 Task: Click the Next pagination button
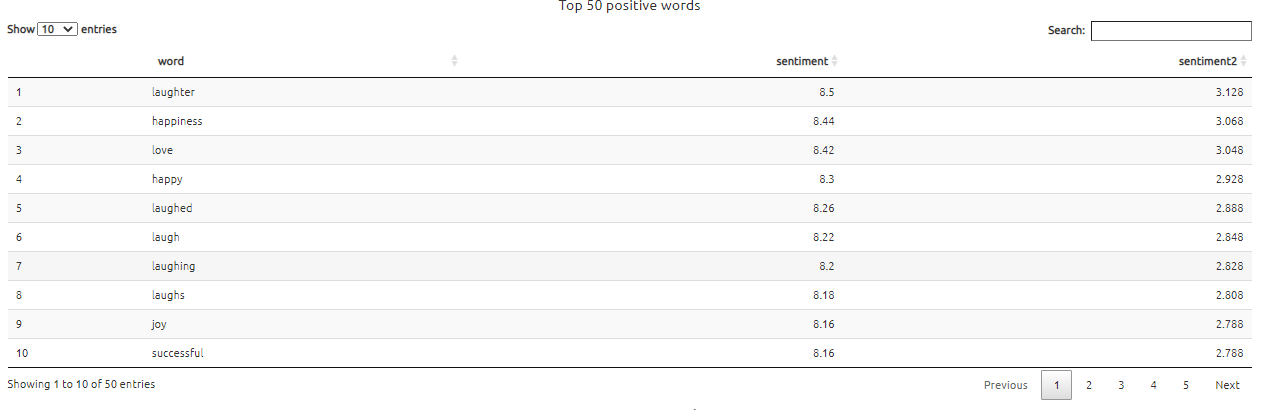point(1227,385)
